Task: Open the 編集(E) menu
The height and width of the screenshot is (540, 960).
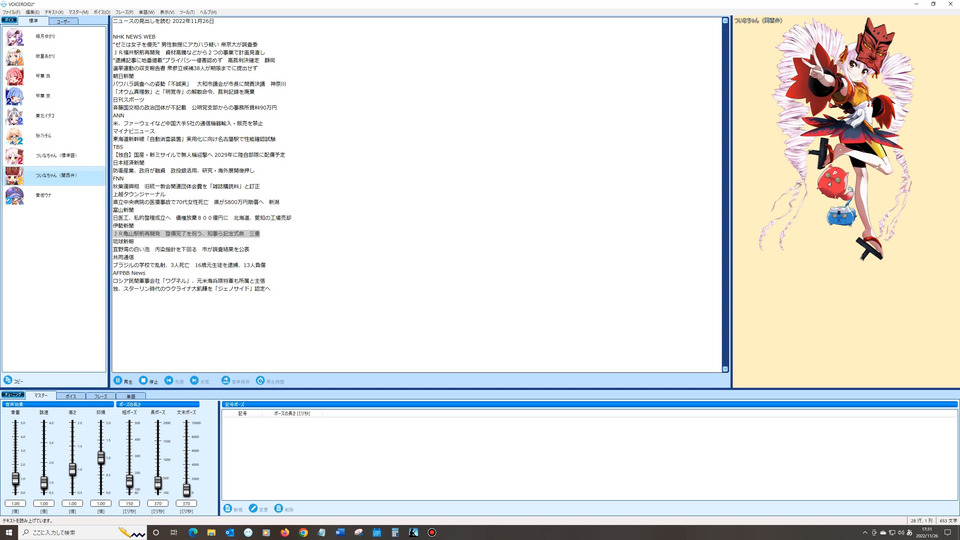Action: pos(32,12)
